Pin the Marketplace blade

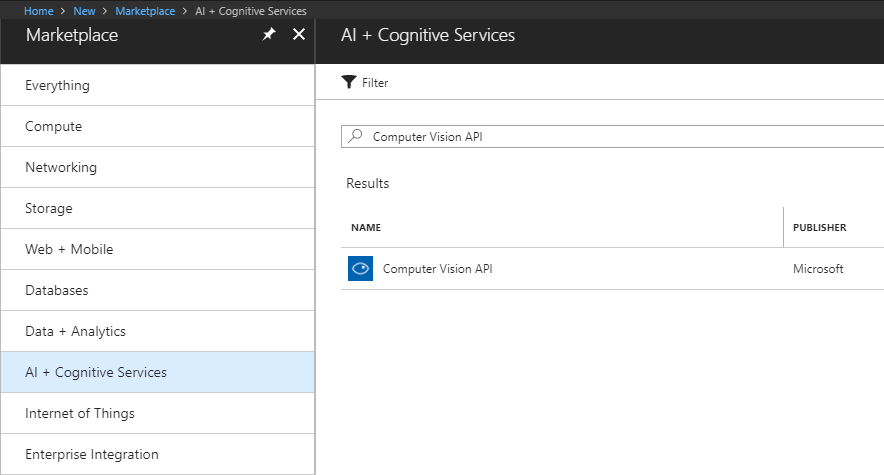tap(268, 35)
